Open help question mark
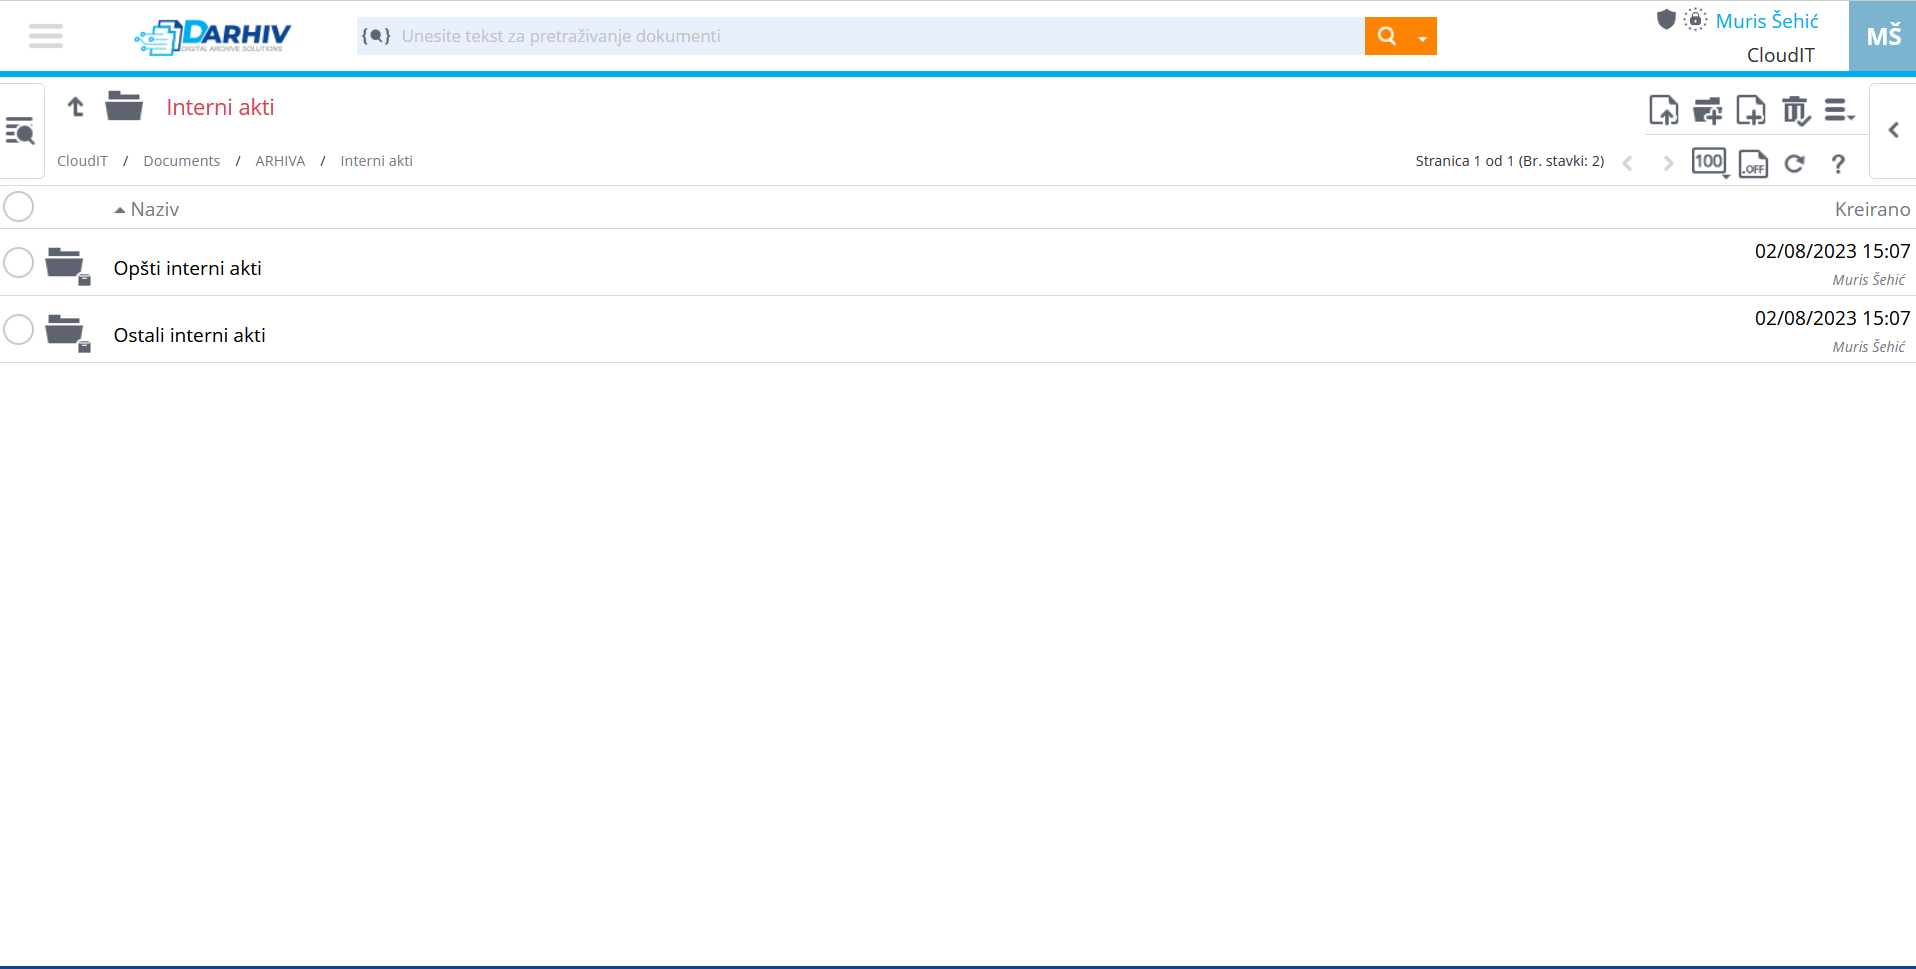1916x969 pixels. click(x=1838, y=164)
